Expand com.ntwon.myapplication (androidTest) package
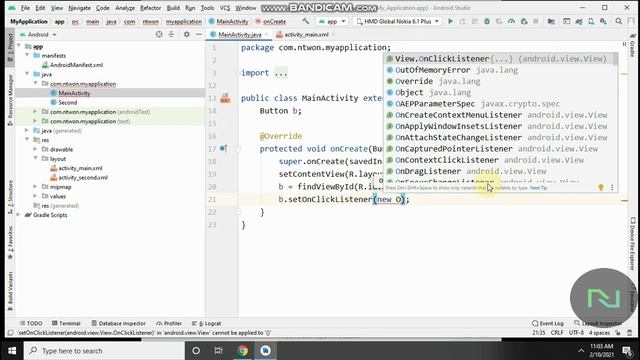640x360 pixels. [35, 111]
